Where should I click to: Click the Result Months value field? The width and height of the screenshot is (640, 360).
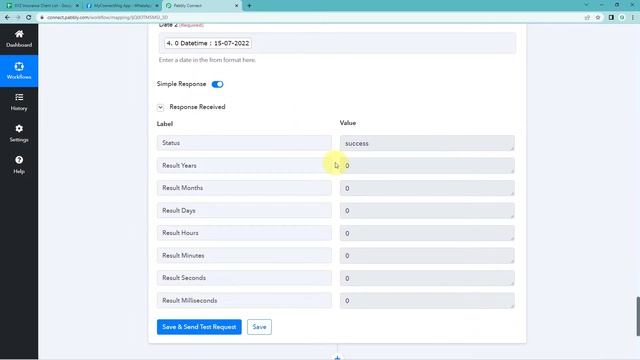pyautogui.click(x=427, y=188)
